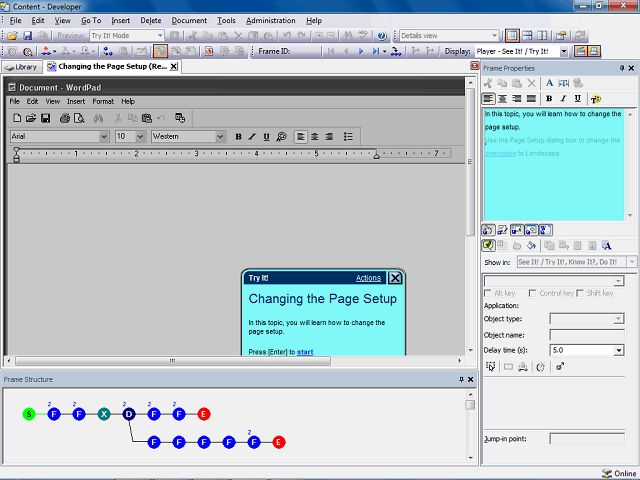This screenshot has width=640, height=480.
Task: Open the WordPad Western script dropdown
Action: pos(220,136)
